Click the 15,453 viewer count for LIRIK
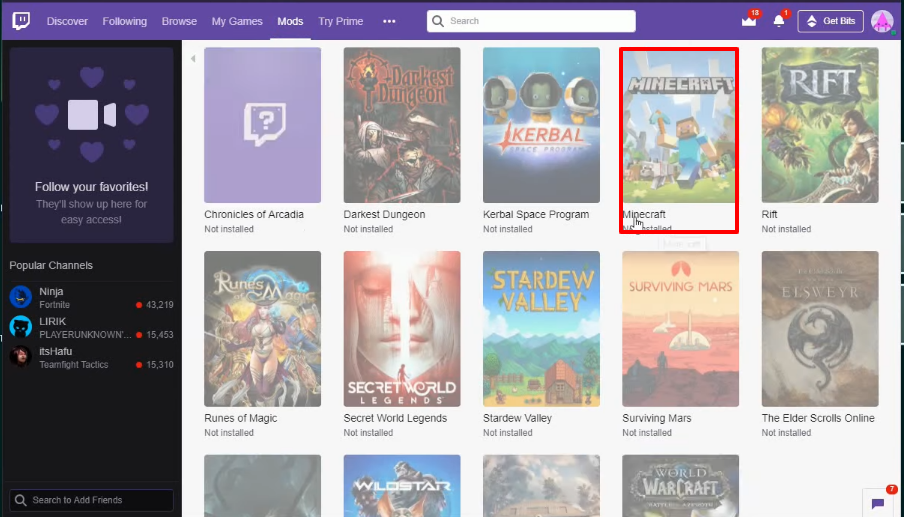The image size is (904, 517). coord(160,335)
